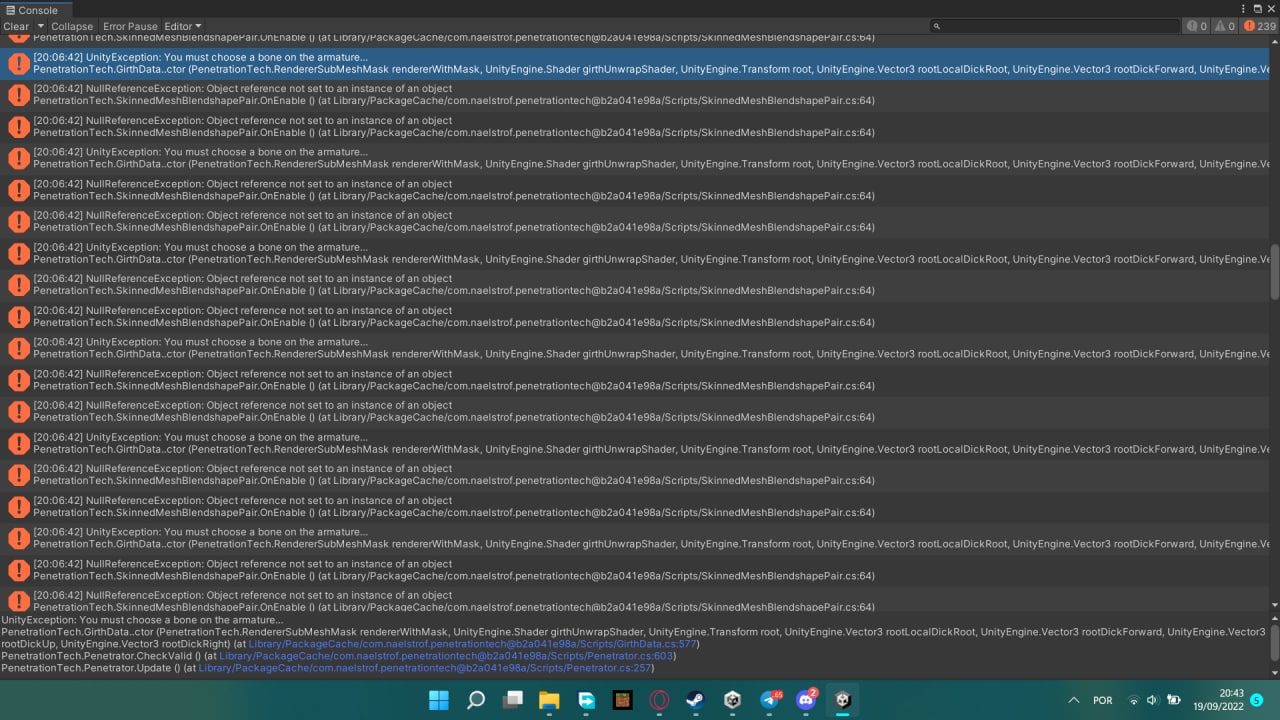Open Discord showing 2 notifications
Image resolution: width=1280 pixels, height=720 pixels.
(806, 700)
